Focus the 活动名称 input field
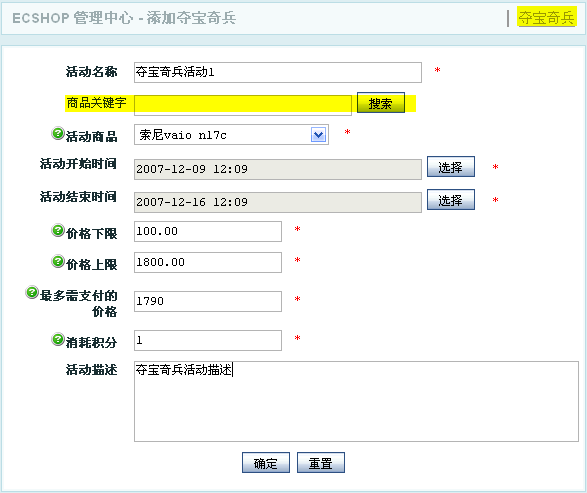Image resolution: width=587 pixels, height=493 pixels. click(278, 72)
